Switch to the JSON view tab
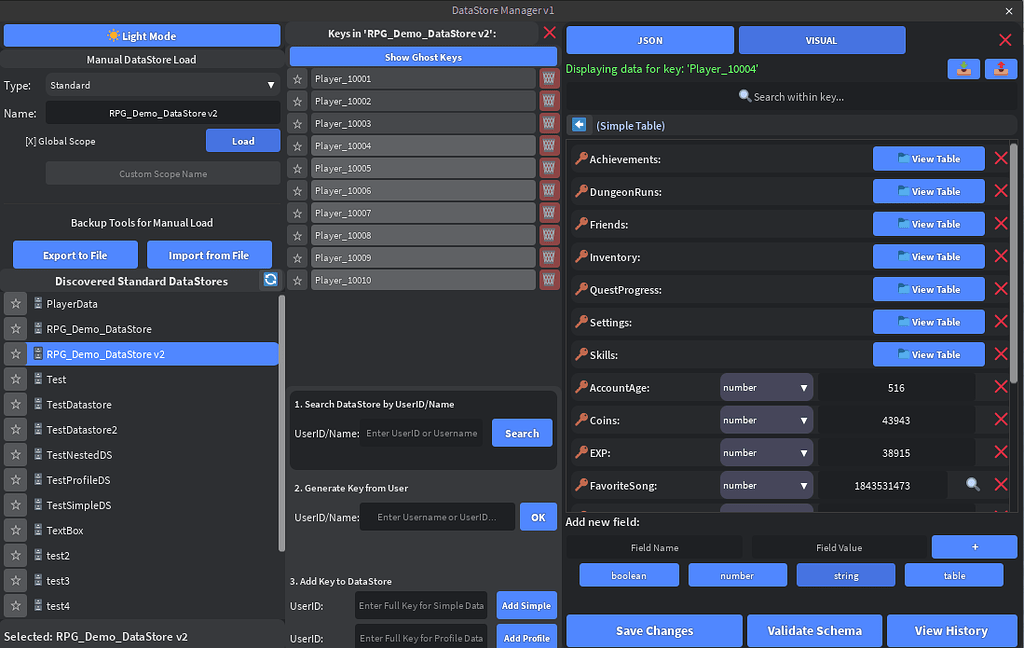This screenshot has width=1024, height=648. (x=649, y=40)
